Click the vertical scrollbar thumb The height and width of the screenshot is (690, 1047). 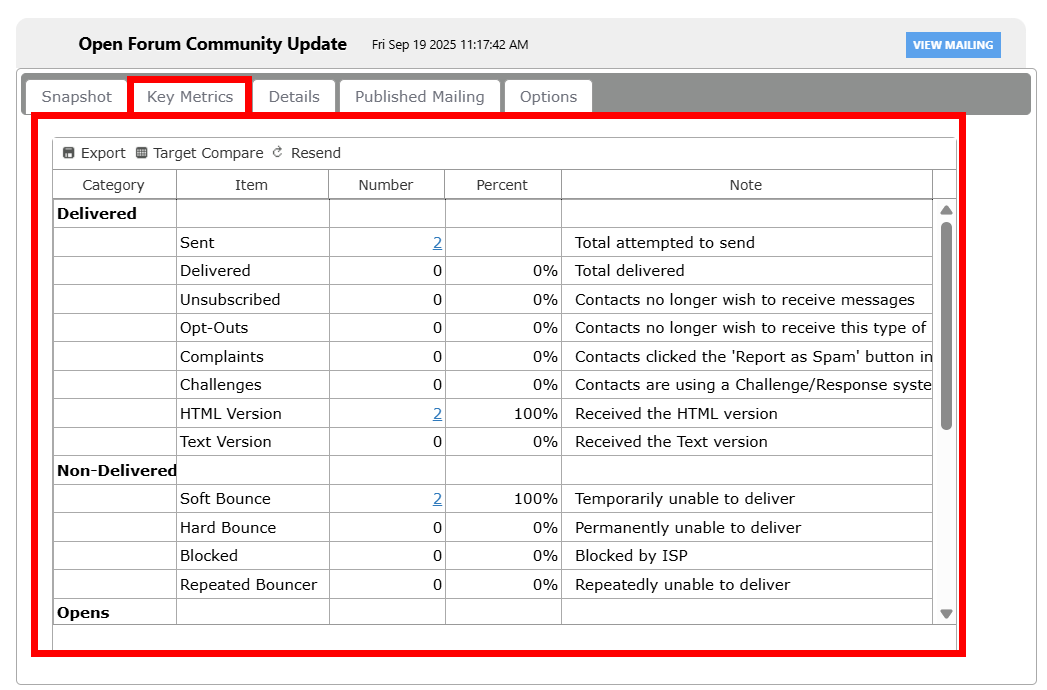click(x=946, y=325)
